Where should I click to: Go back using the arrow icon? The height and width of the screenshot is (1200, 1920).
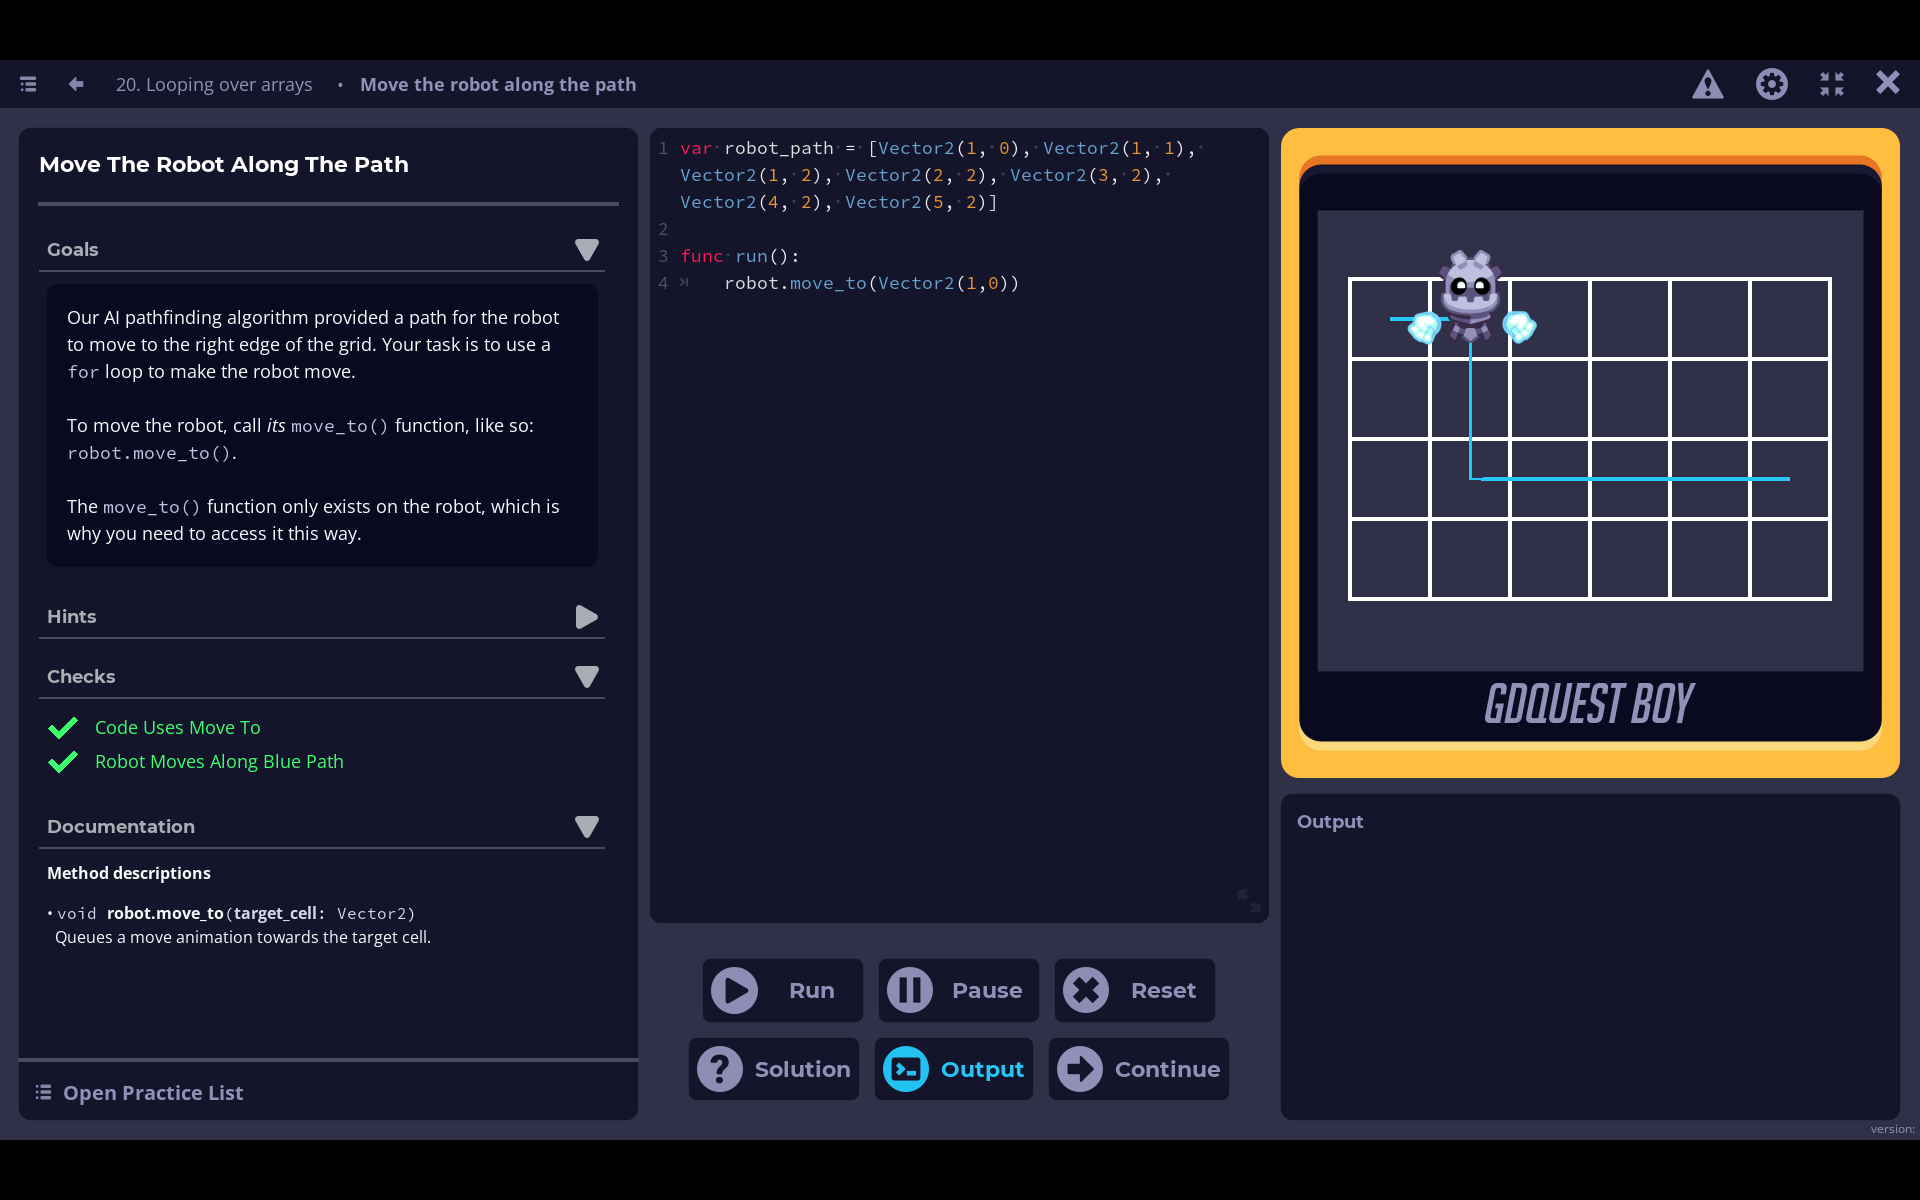click(x=76, y=85)
